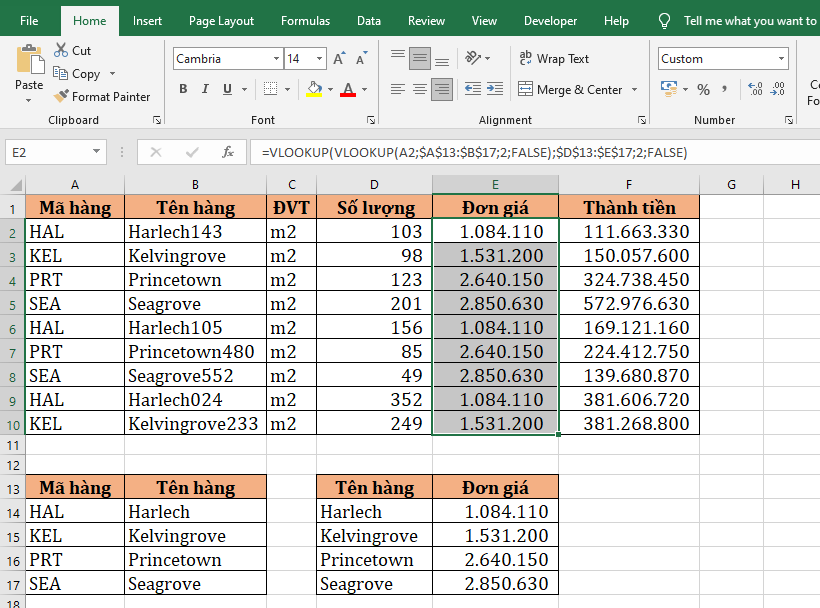Apply Percent Style number format
Image resolution: width=820 pixels, height=608 pixels.
pos(704,90)
